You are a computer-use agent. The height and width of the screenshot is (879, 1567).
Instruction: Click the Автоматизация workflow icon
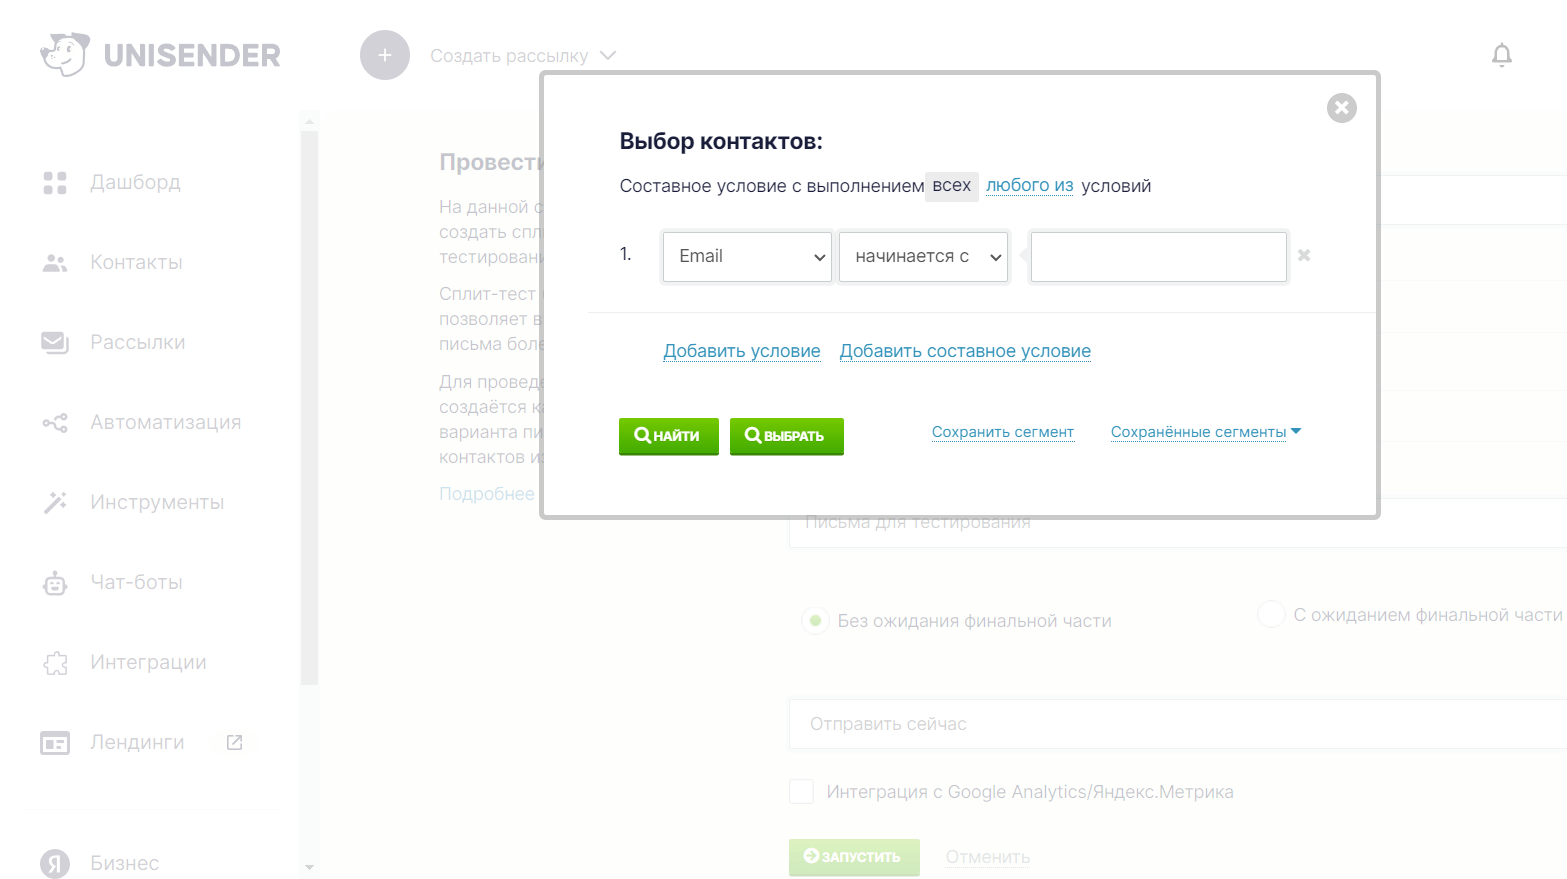[x=55, y=423]
